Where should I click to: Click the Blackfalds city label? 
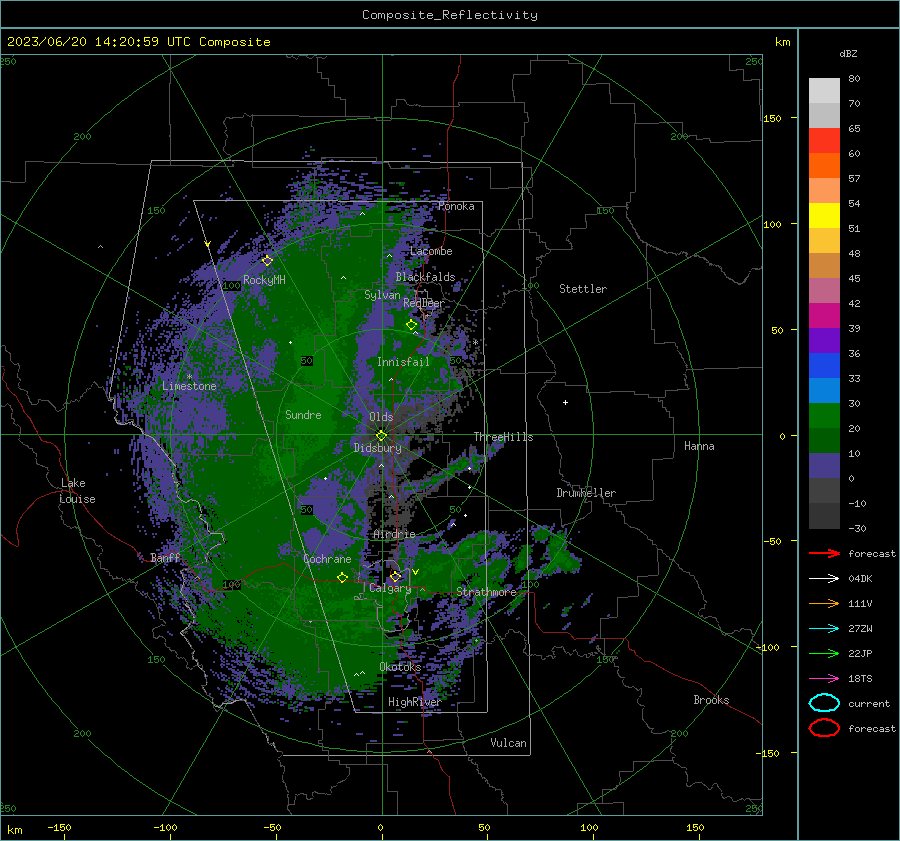pyautogui.click(x=425, y=277)
